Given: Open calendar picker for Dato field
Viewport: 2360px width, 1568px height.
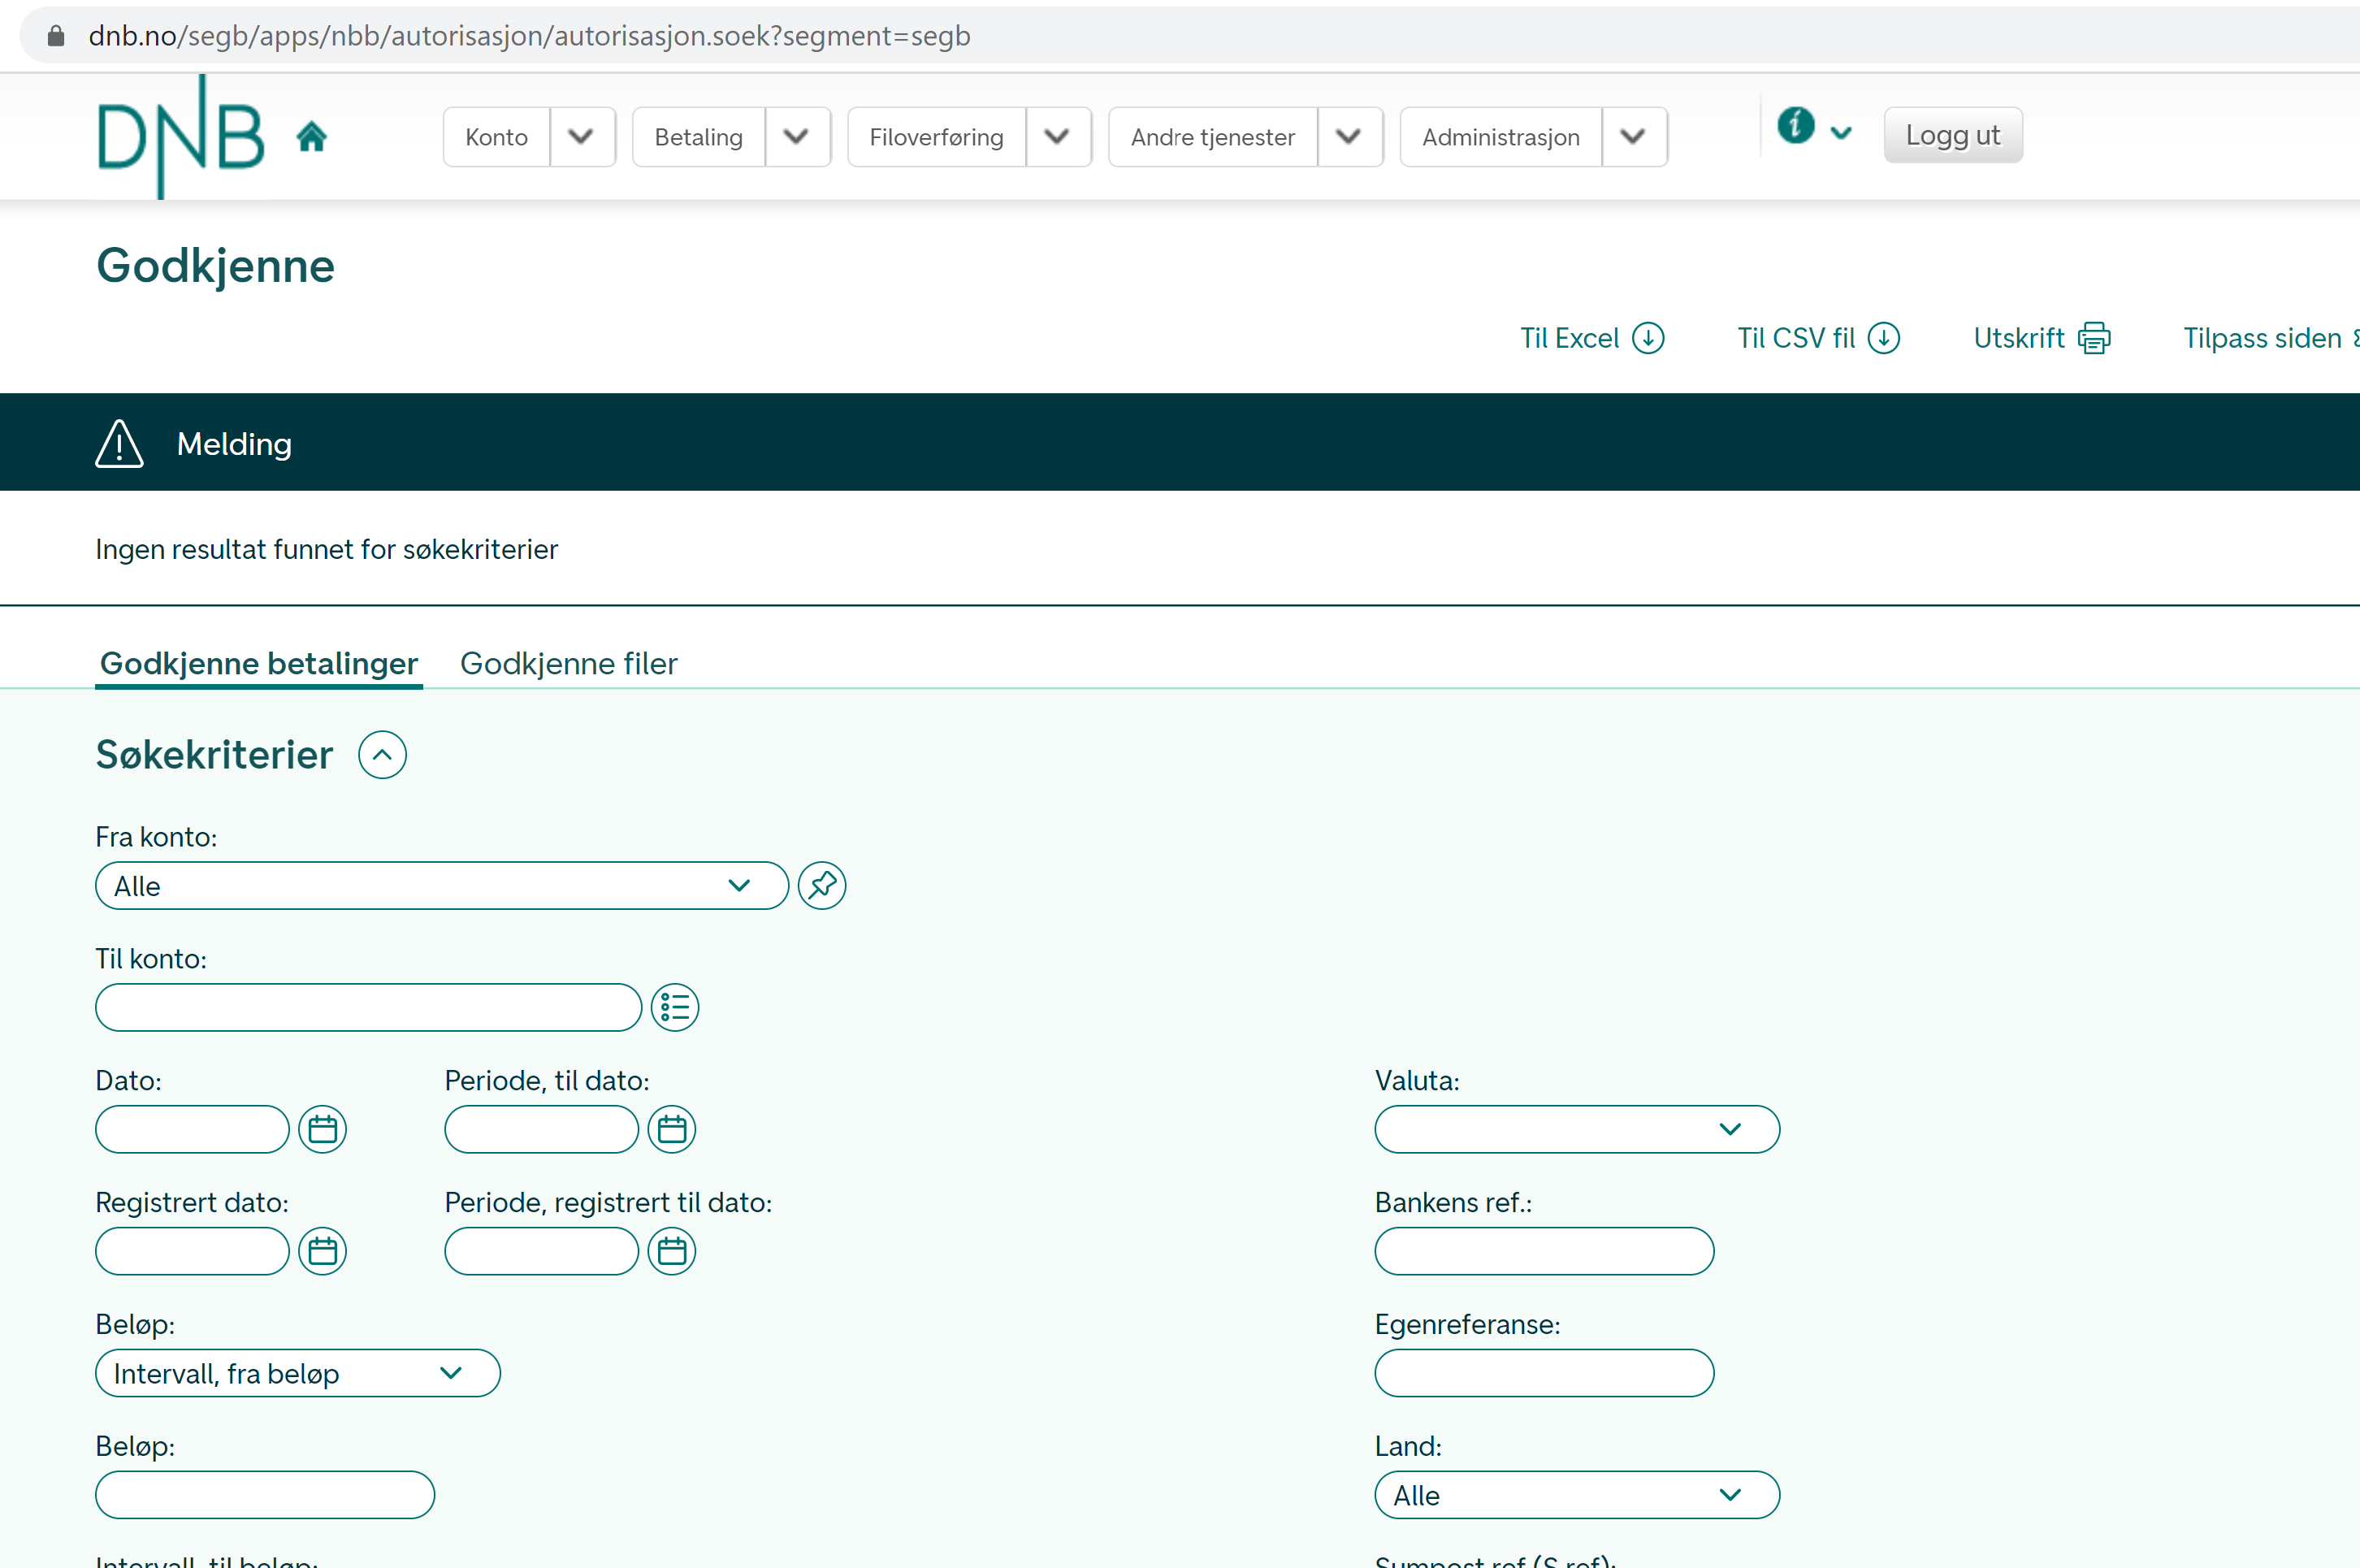Looking at the screenshot, I should (x=322, y=1129).
